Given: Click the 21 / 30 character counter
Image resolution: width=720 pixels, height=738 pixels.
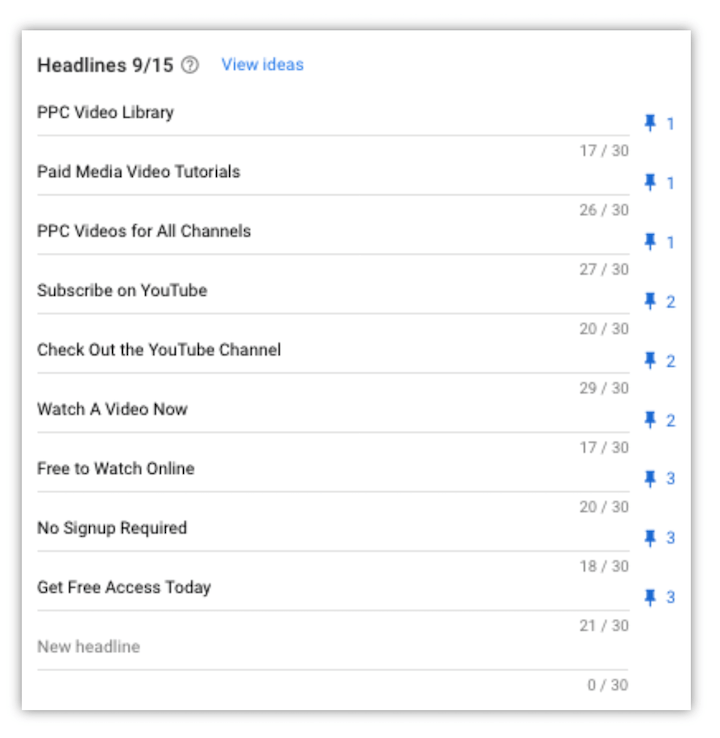Looking at the screenshot, I should tap(604, 626).
